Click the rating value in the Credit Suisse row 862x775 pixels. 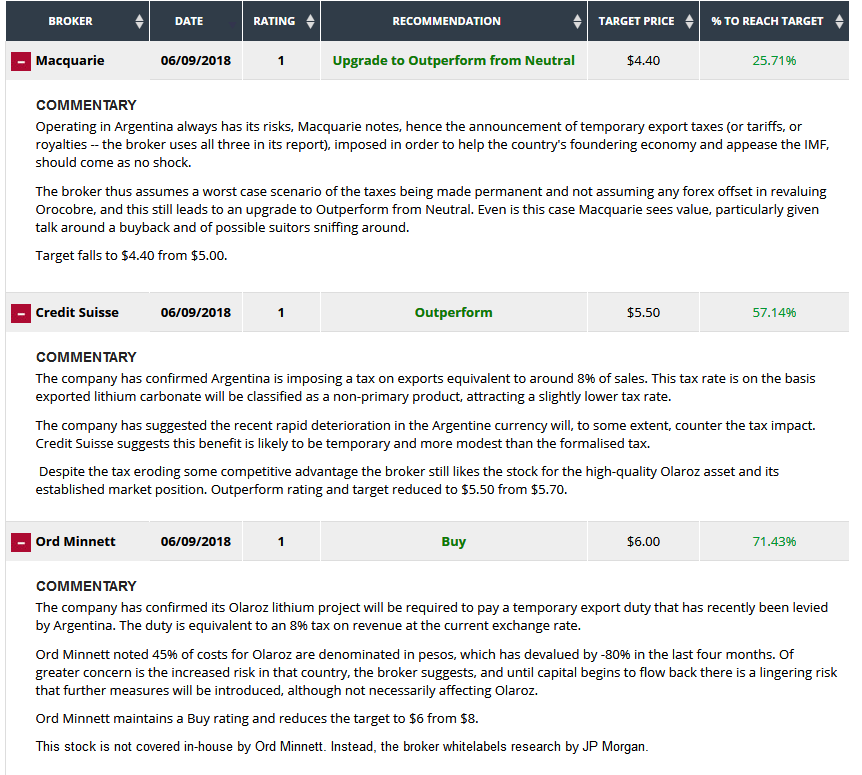click(281, 312)
